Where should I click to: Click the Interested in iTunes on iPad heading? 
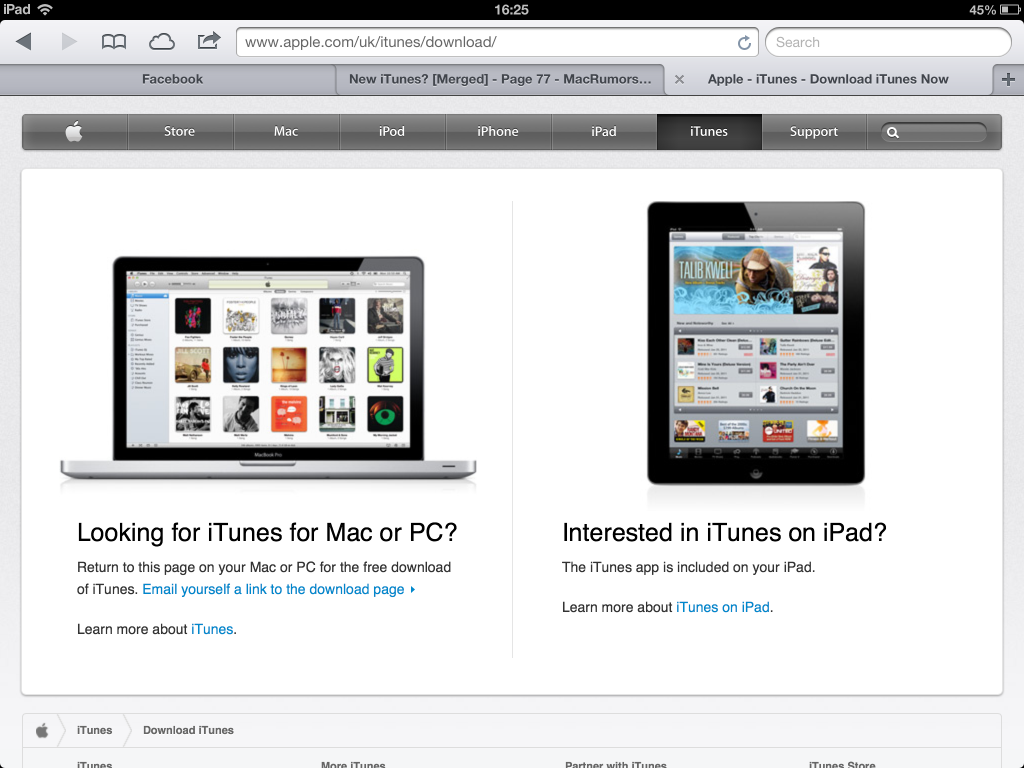click(x=724, y=532)
